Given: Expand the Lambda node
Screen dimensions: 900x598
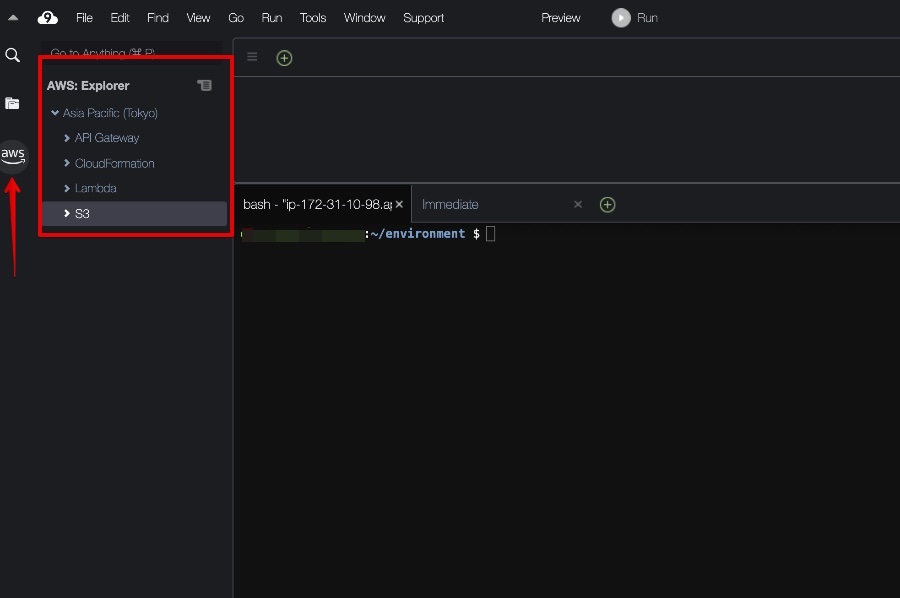Looking at the screenshot, I should point(67,188).
